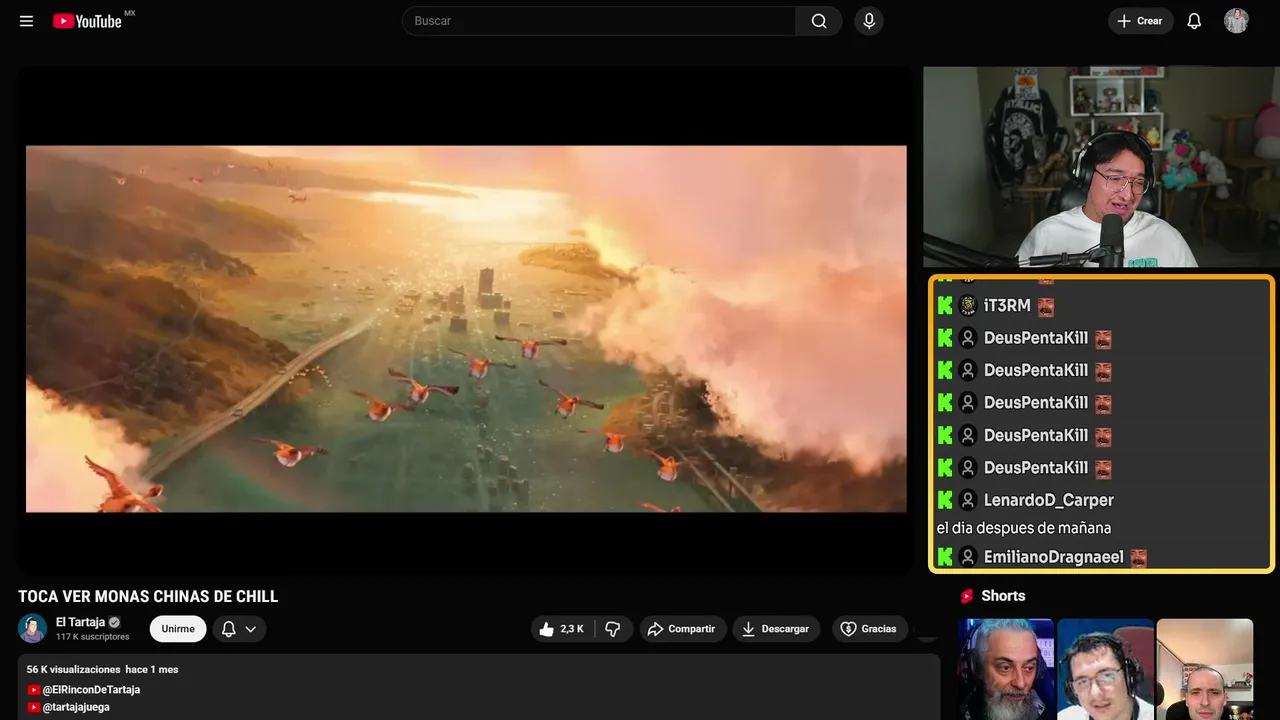Image resolution: width=1280 pixels, height=720 pixels.
Task: Open the Short with the white-bearded man
Action: [x=1006, y=669]
